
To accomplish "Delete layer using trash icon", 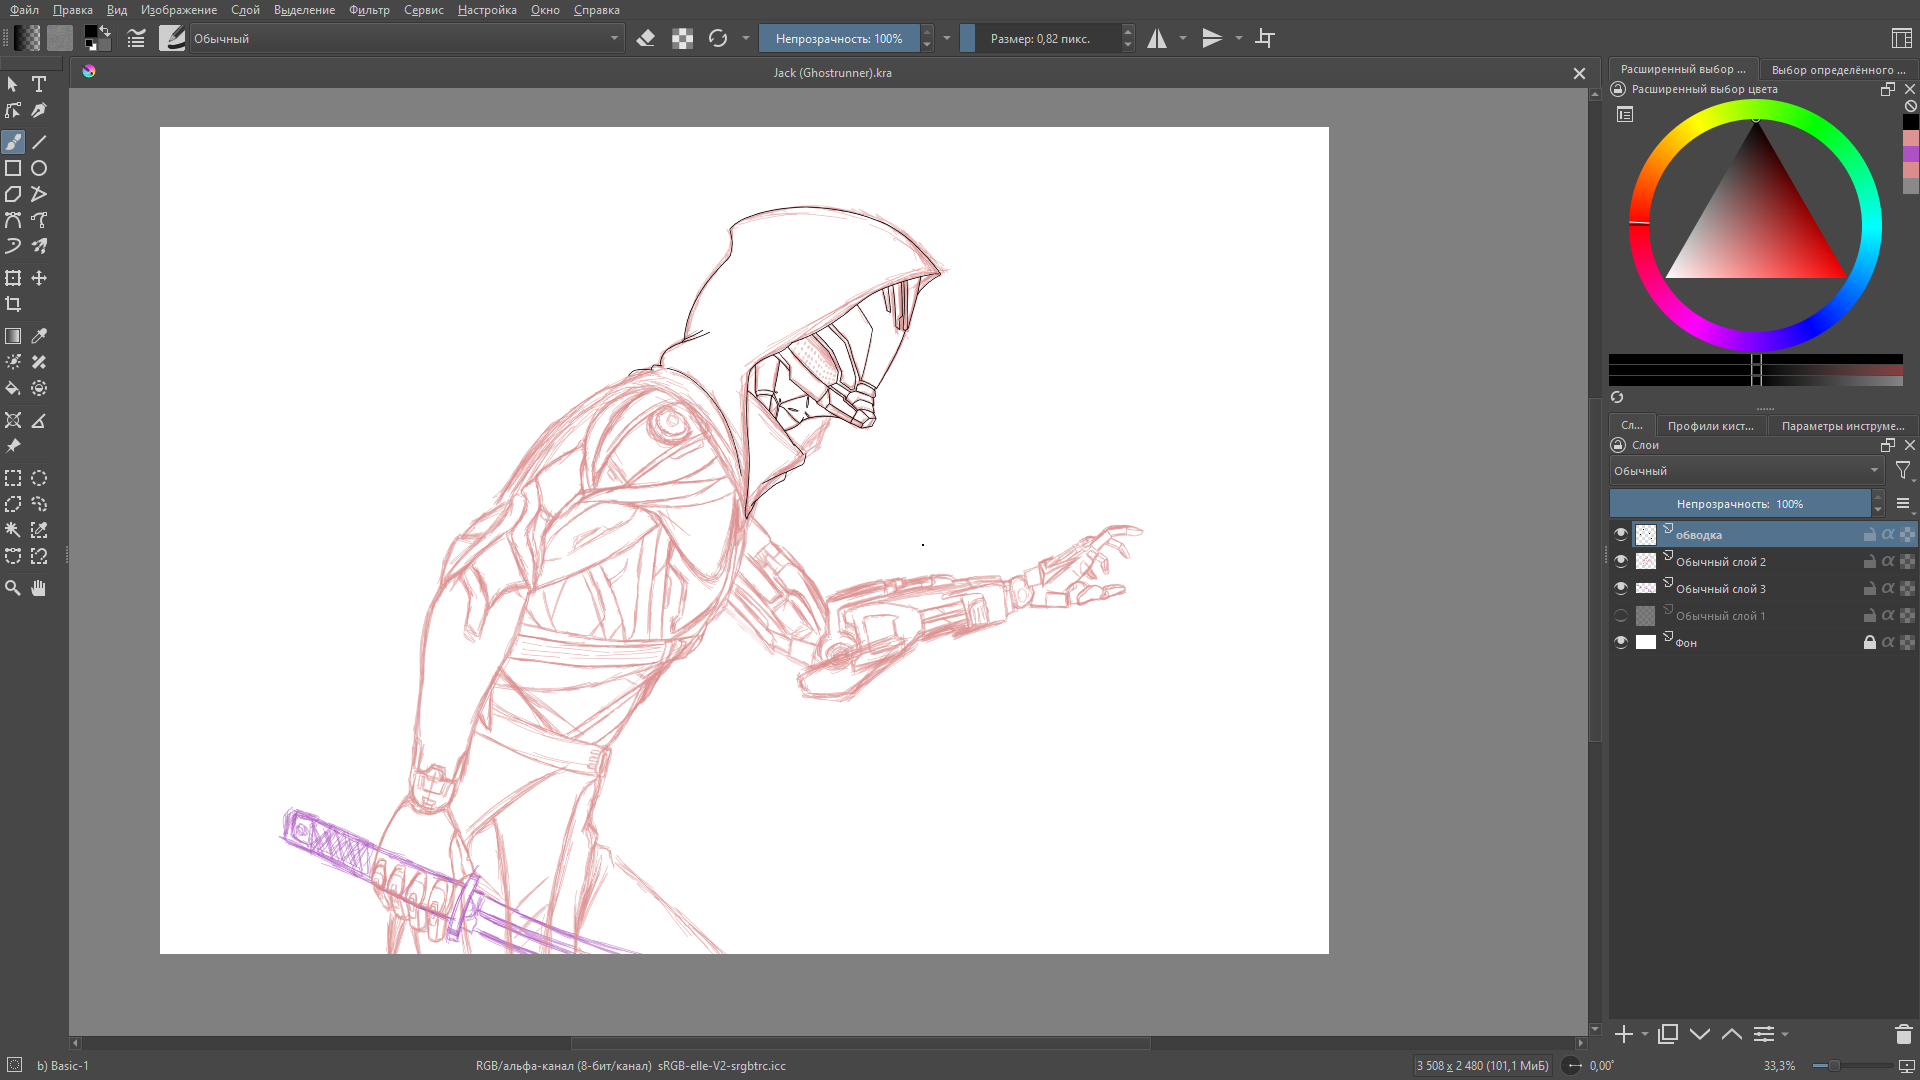I will 1903,1034.
